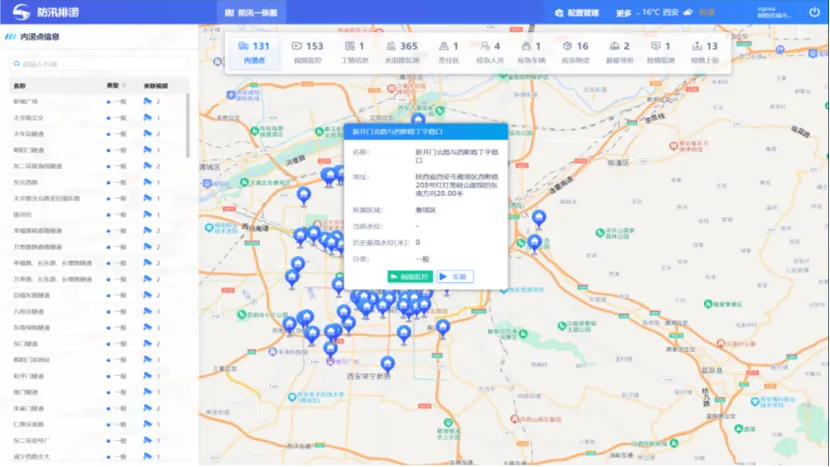This screenshot has width=830, height=467.
Task: Open 配置管理 in the header
Action: tap(577, 13)
